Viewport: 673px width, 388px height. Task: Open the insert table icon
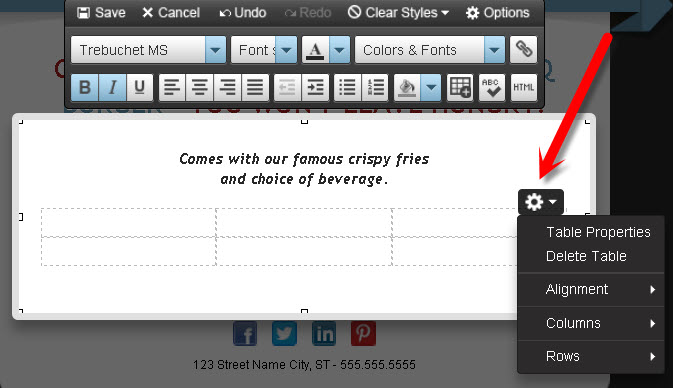pos(460,88)
